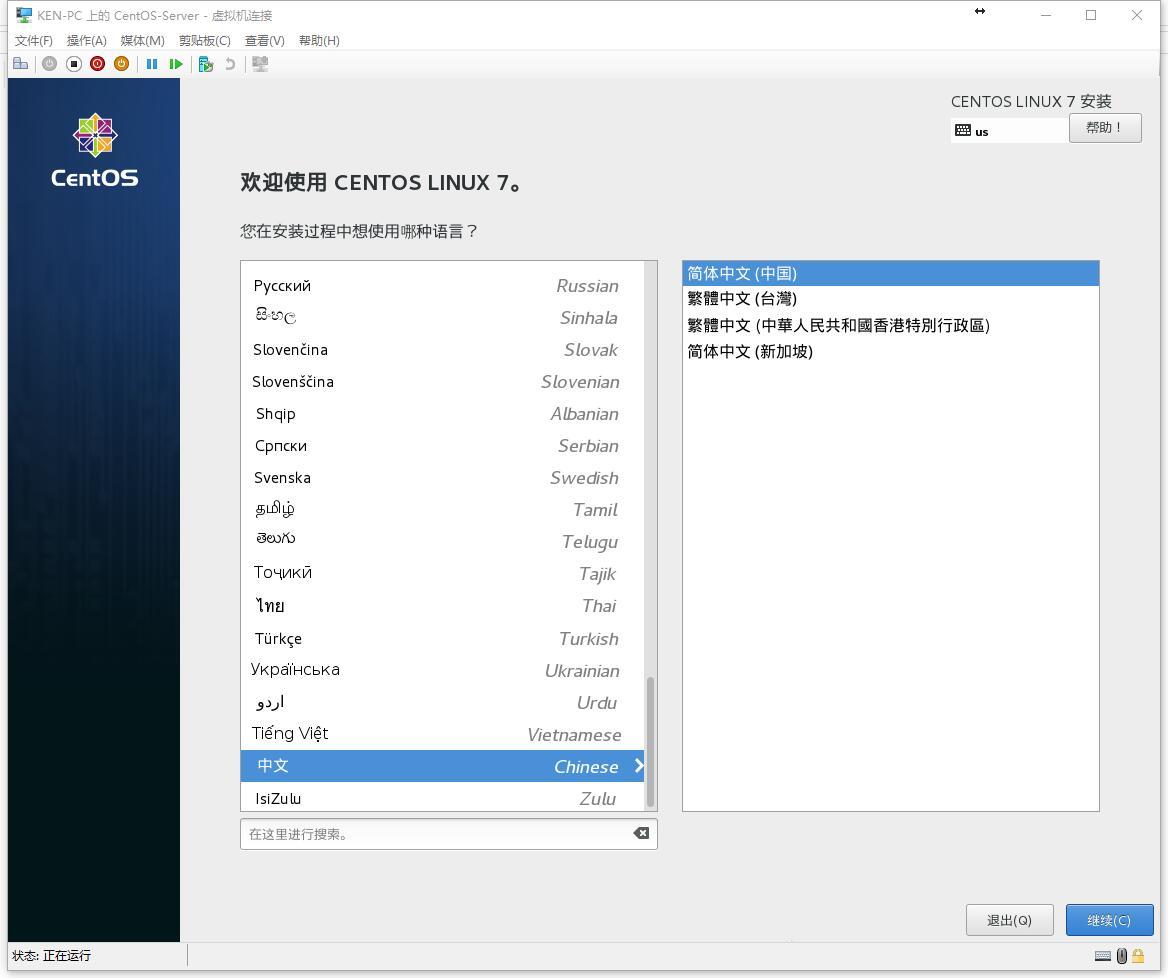This screenshot has height=978, width=1168.
Task: Select Svenska (Swedish) language
Action: click(442, 478)
